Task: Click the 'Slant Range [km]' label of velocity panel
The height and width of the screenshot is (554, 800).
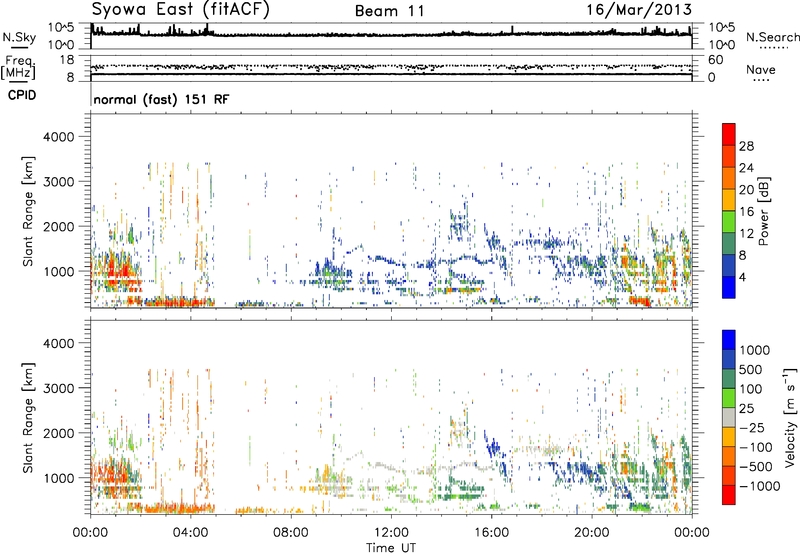Action: click(x=28, y=417)
